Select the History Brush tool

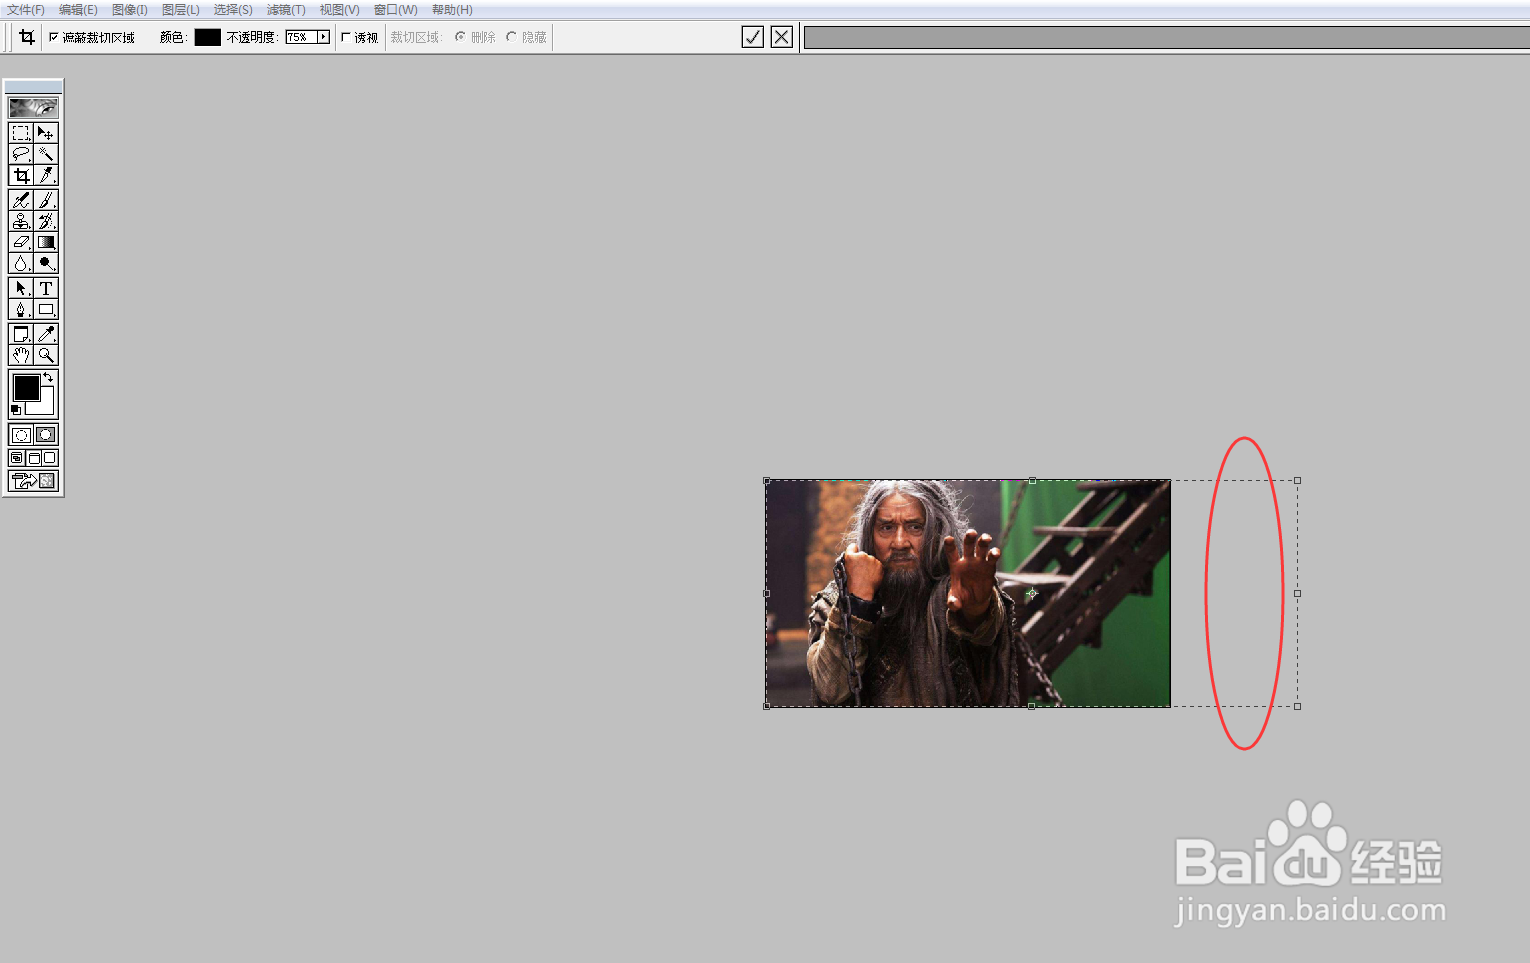[46, 221]
